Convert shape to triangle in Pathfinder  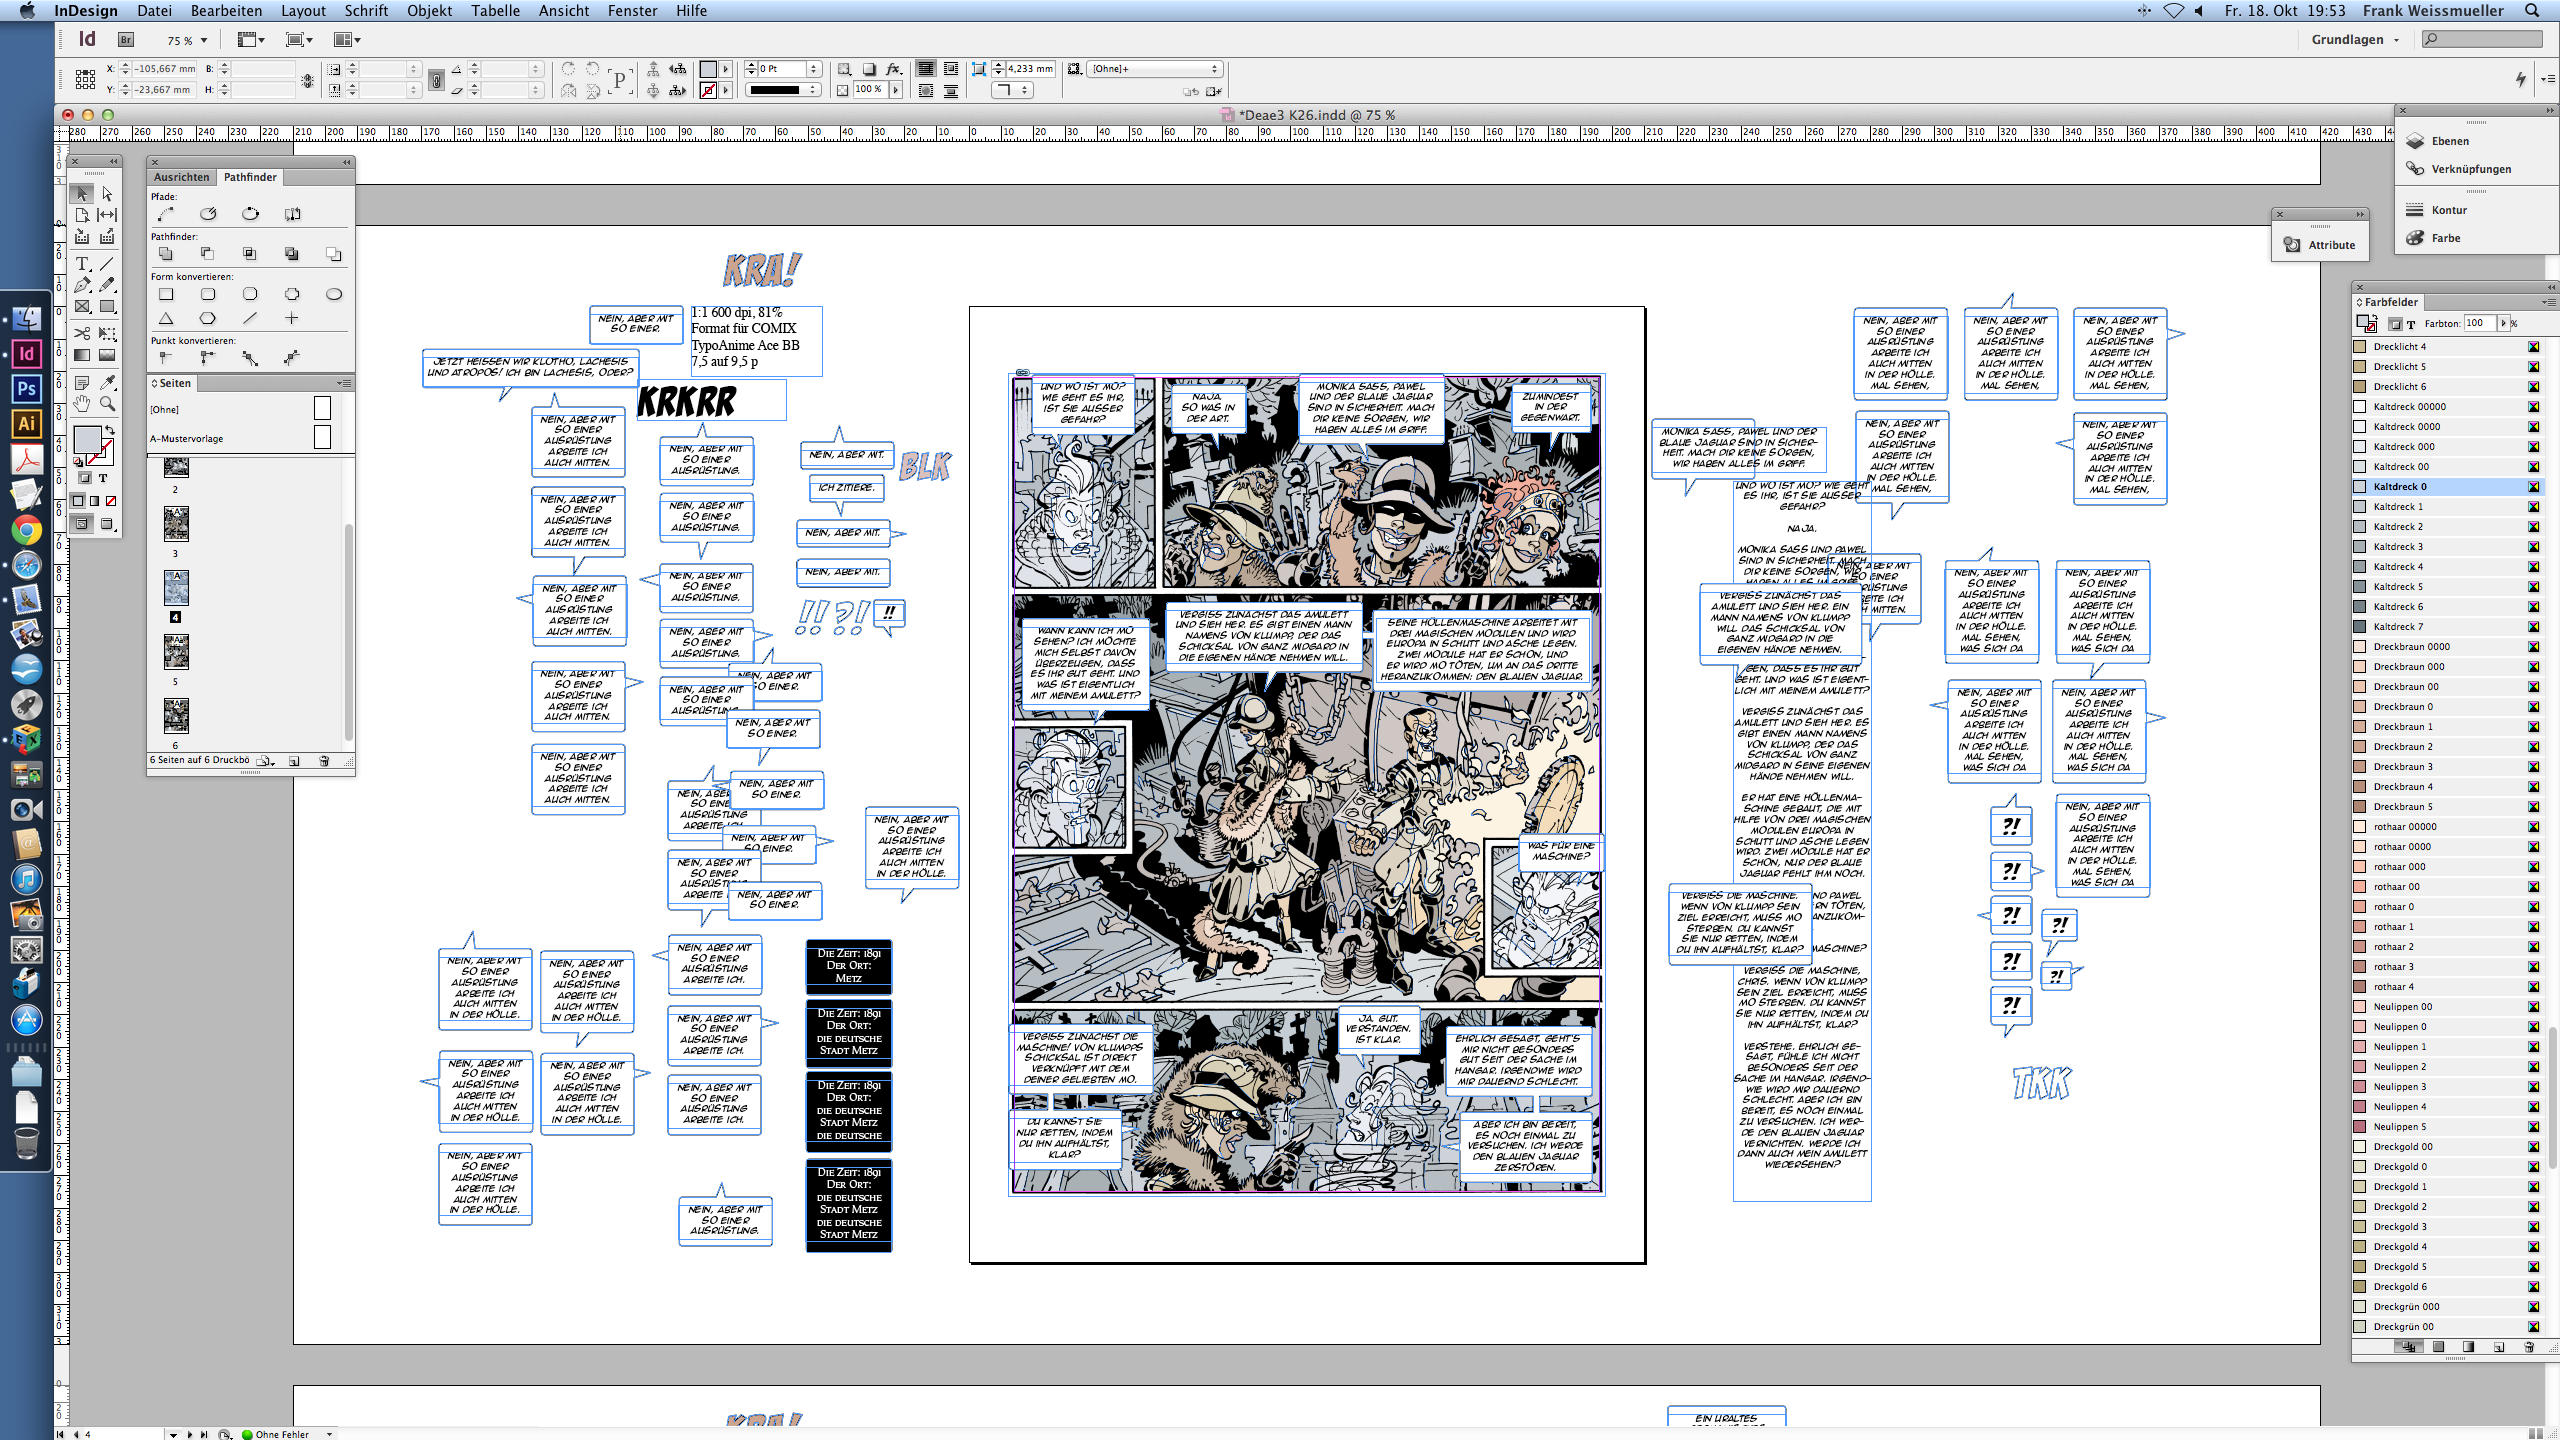coord(166,318)
